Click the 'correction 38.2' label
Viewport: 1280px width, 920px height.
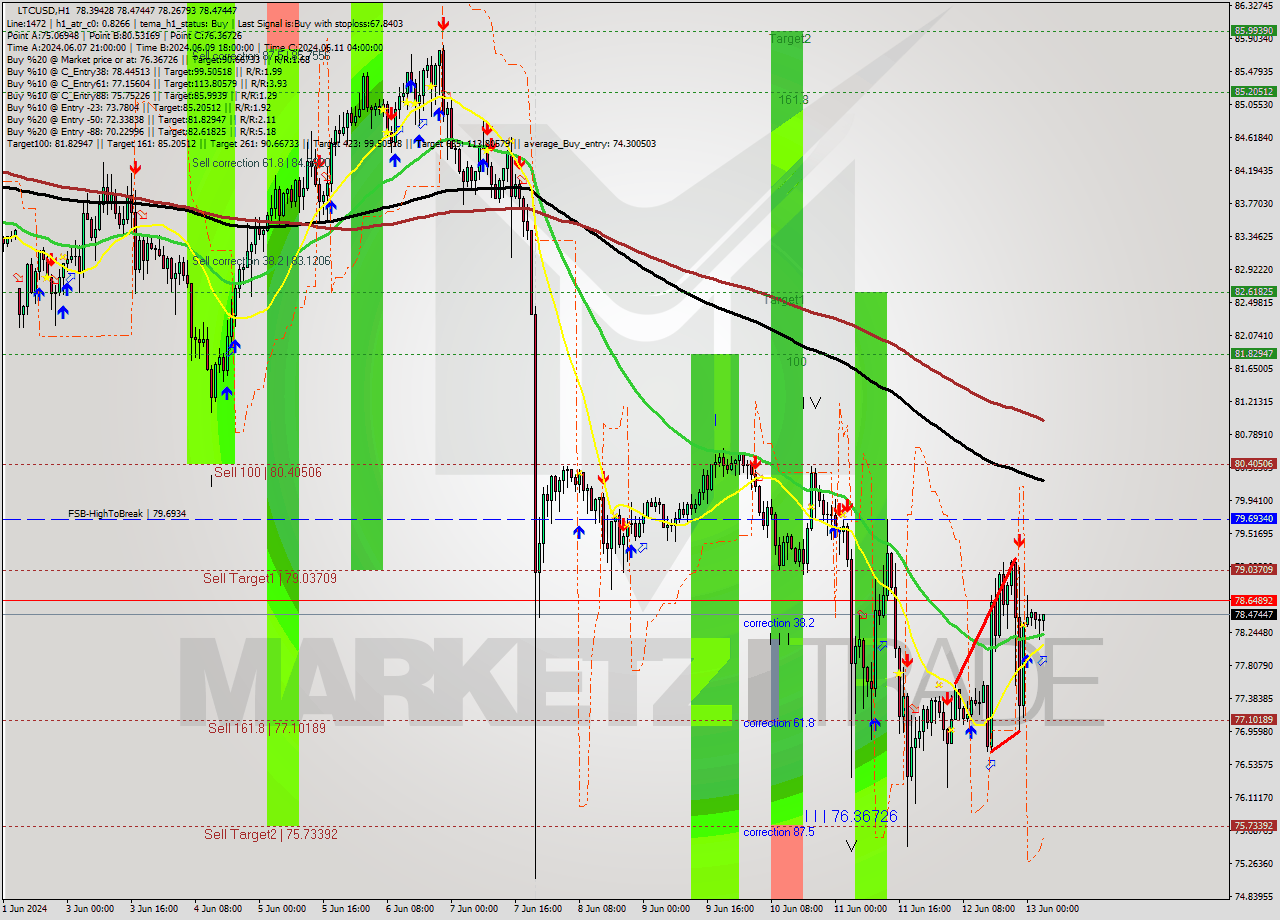point(779,623)
